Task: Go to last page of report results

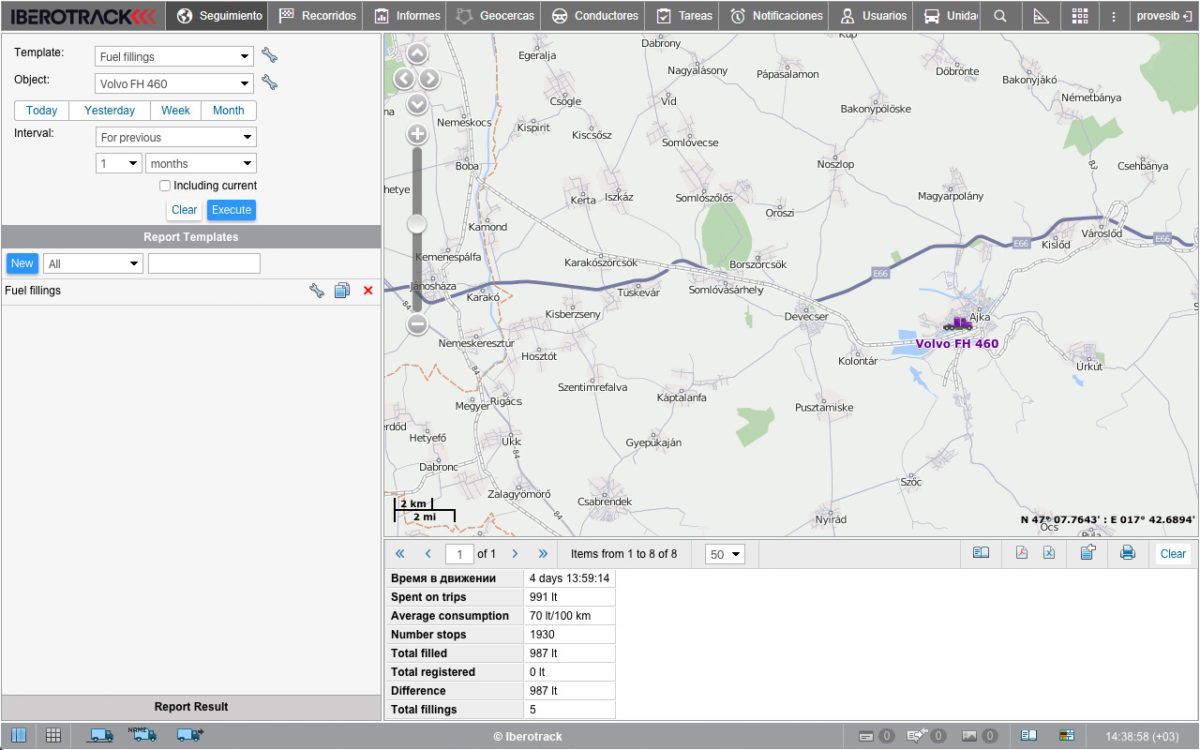Action: pyautogui.click(x=543, y=553)
